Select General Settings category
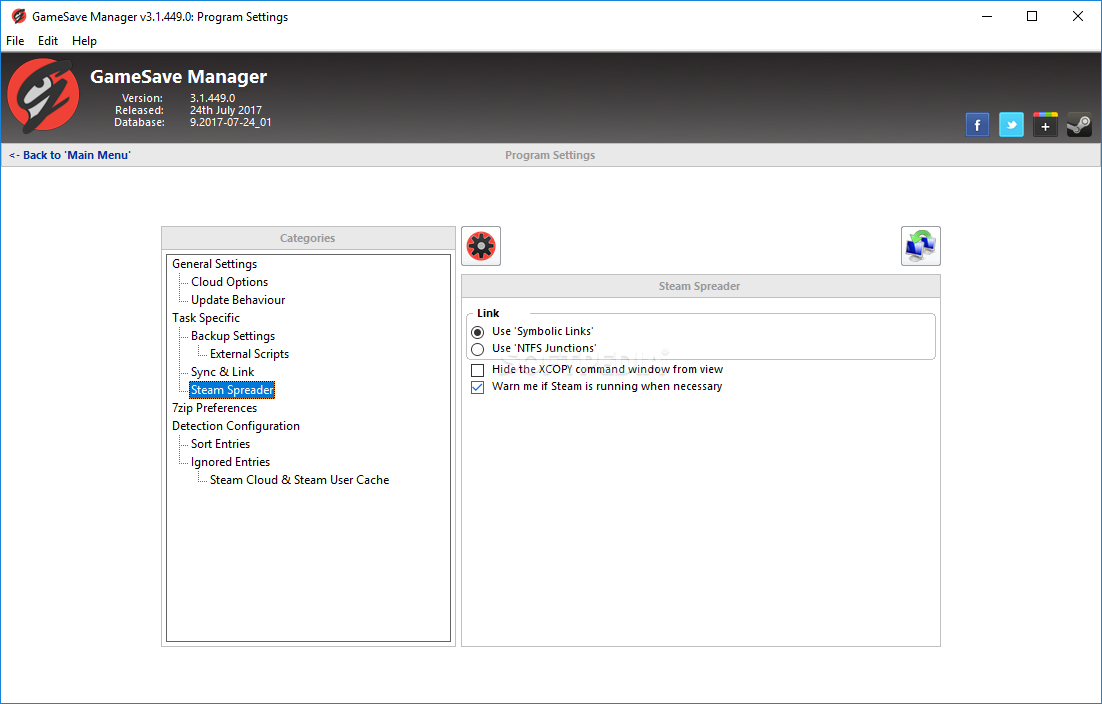 (x=214, y=264)
